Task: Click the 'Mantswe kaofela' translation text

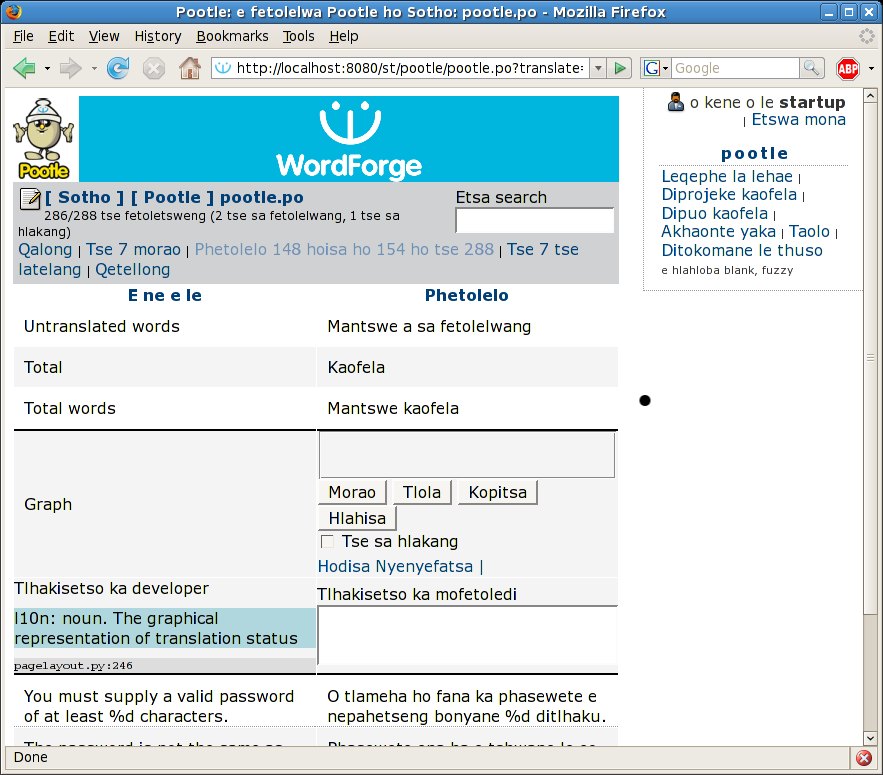Action: coord(393,408)
